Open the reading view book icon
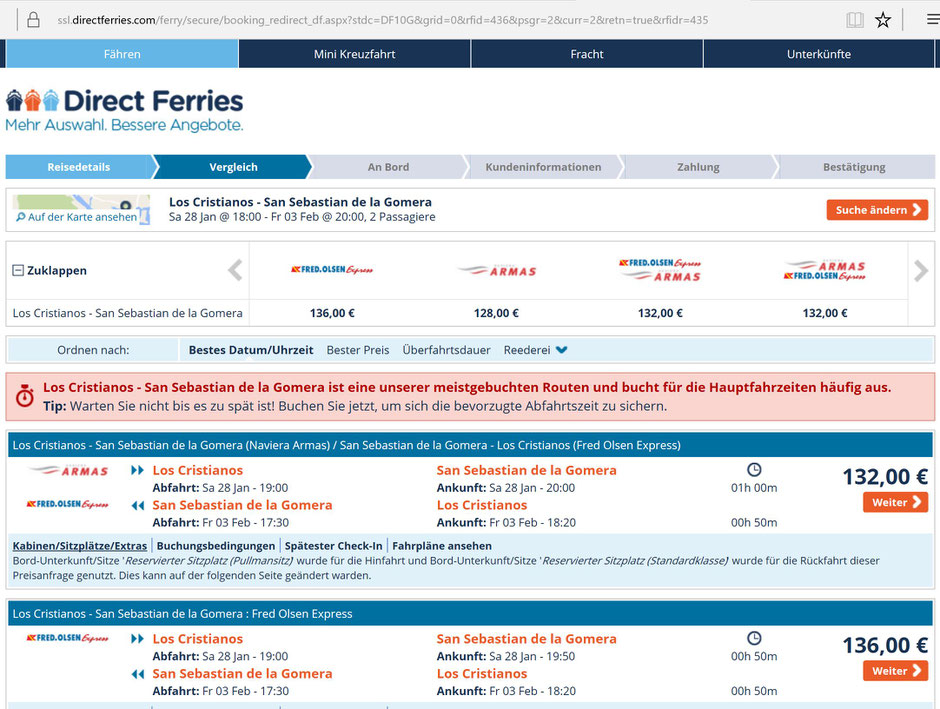 [x=854, y=20]
